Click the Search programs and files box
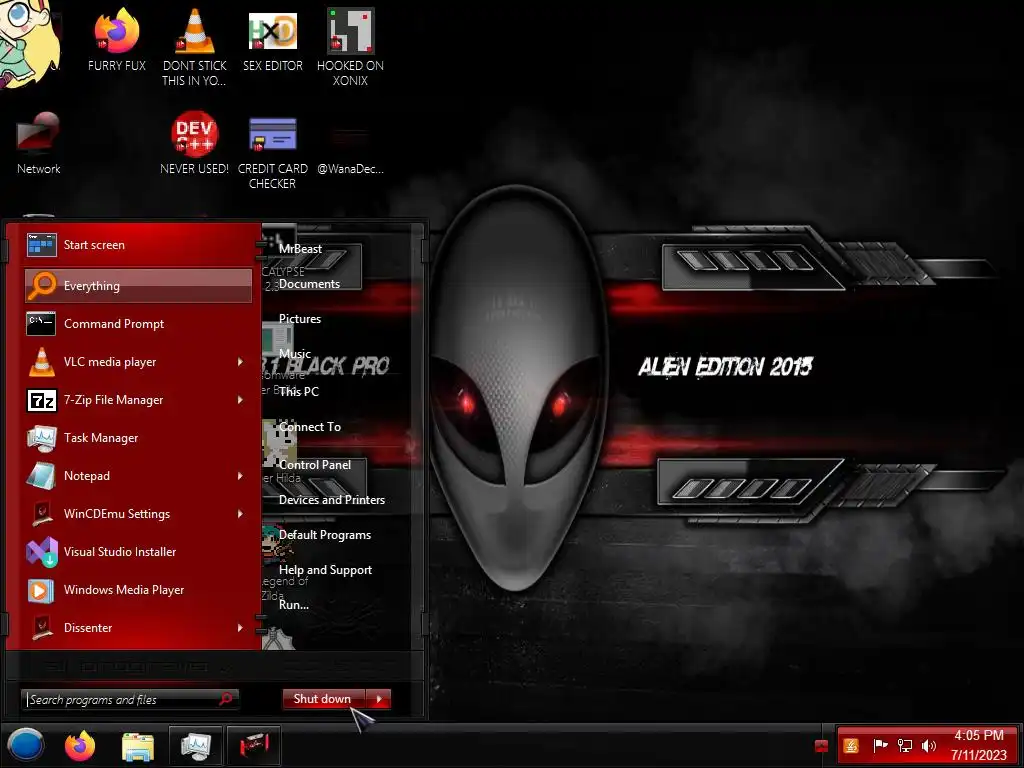Image resolution: width=1024 pixels, height=768 pixels. tap(129, 699)
